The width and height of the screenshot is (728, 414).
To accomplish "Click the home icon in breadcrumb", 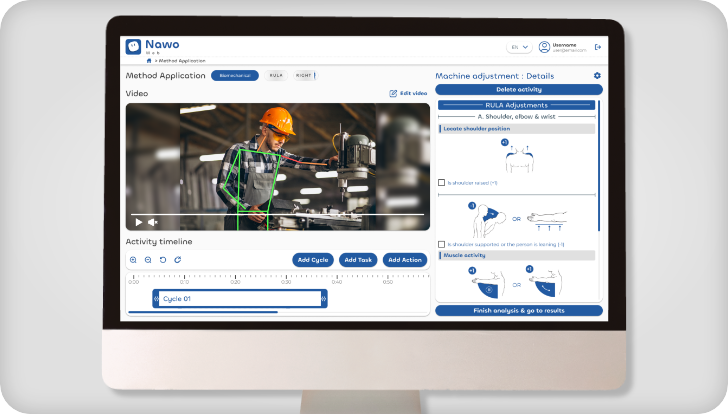I will pos(149,61).
